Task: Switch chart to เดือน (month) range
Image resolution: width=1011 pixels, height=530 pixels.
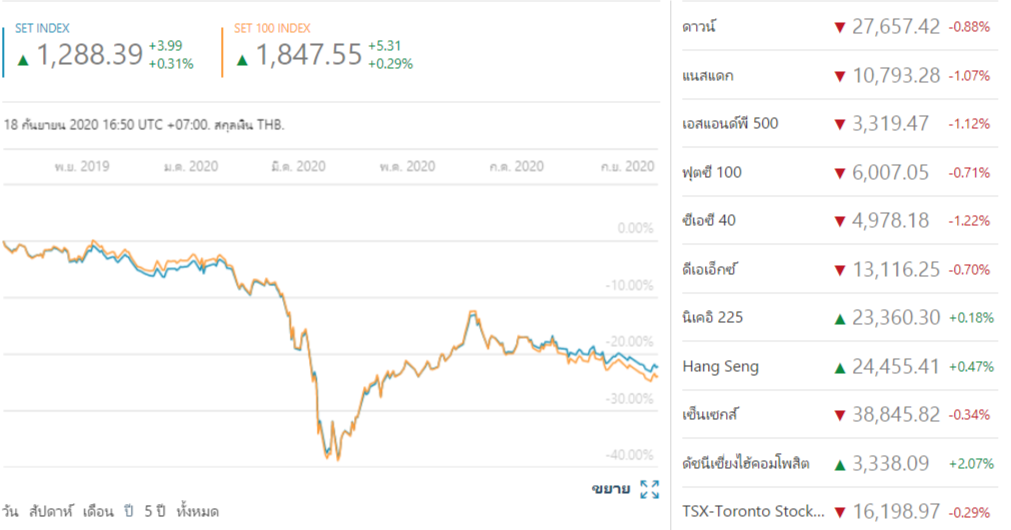Action: click(100, 511)
